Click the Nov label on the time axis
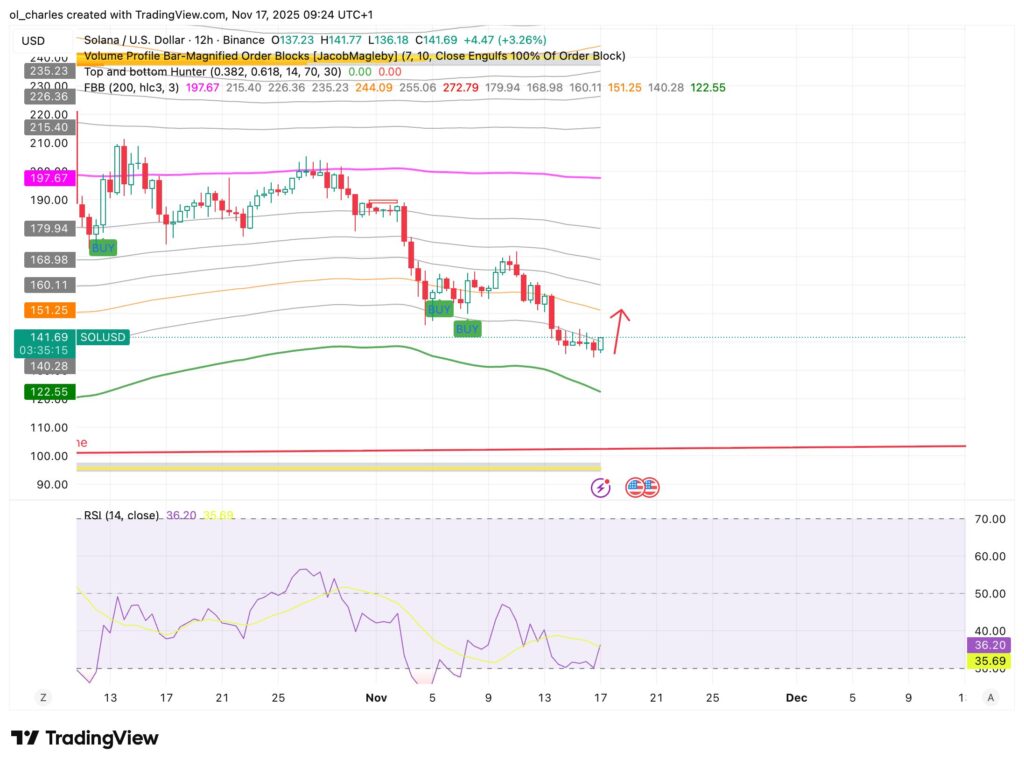This screenshot has width=1024, height=766. tap(377, 697)
